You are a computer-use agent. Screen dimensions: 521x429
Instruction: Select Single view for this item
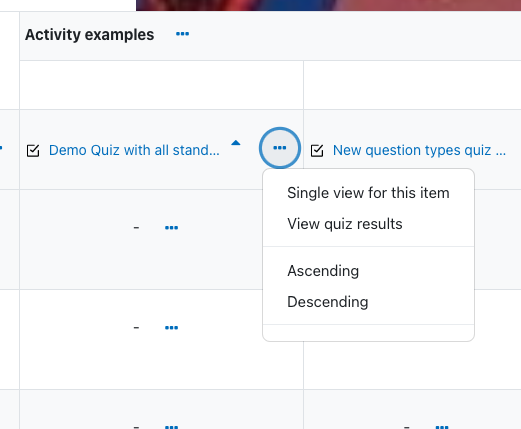pos(368,193)
